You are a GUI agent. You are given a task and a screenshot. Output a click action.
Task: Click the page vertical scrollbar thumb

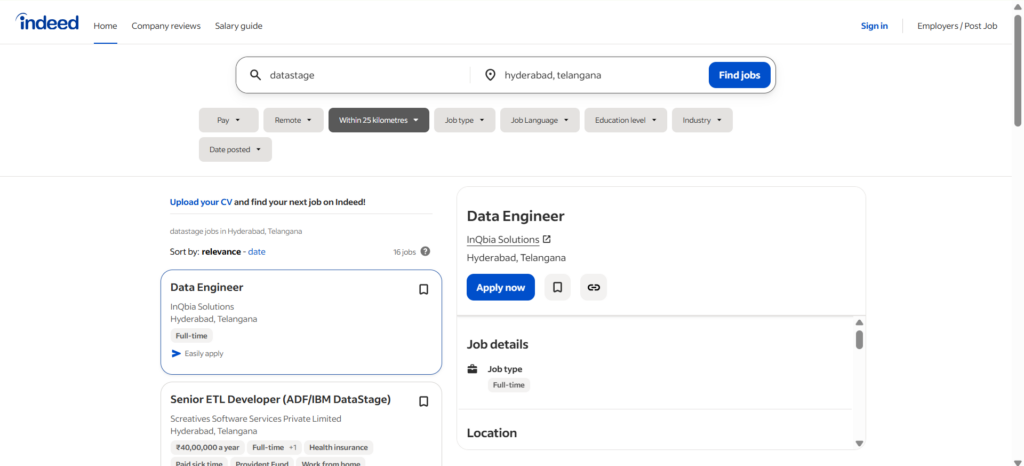1017,70
